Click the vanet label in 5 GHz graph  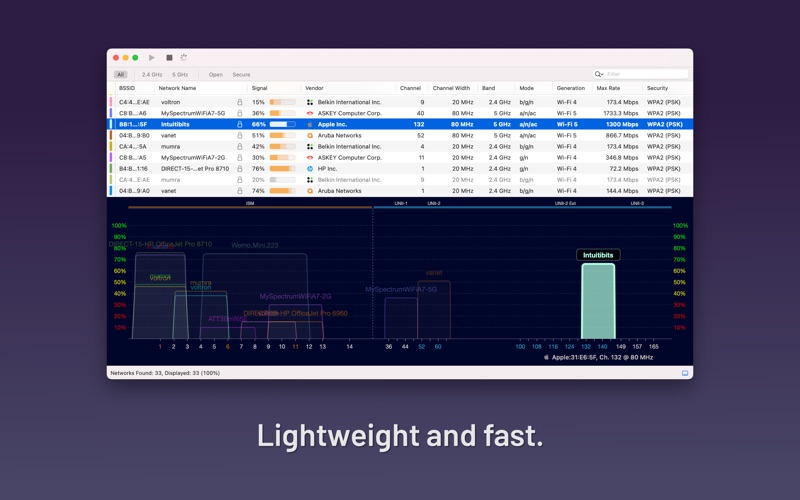pos(434,272)
